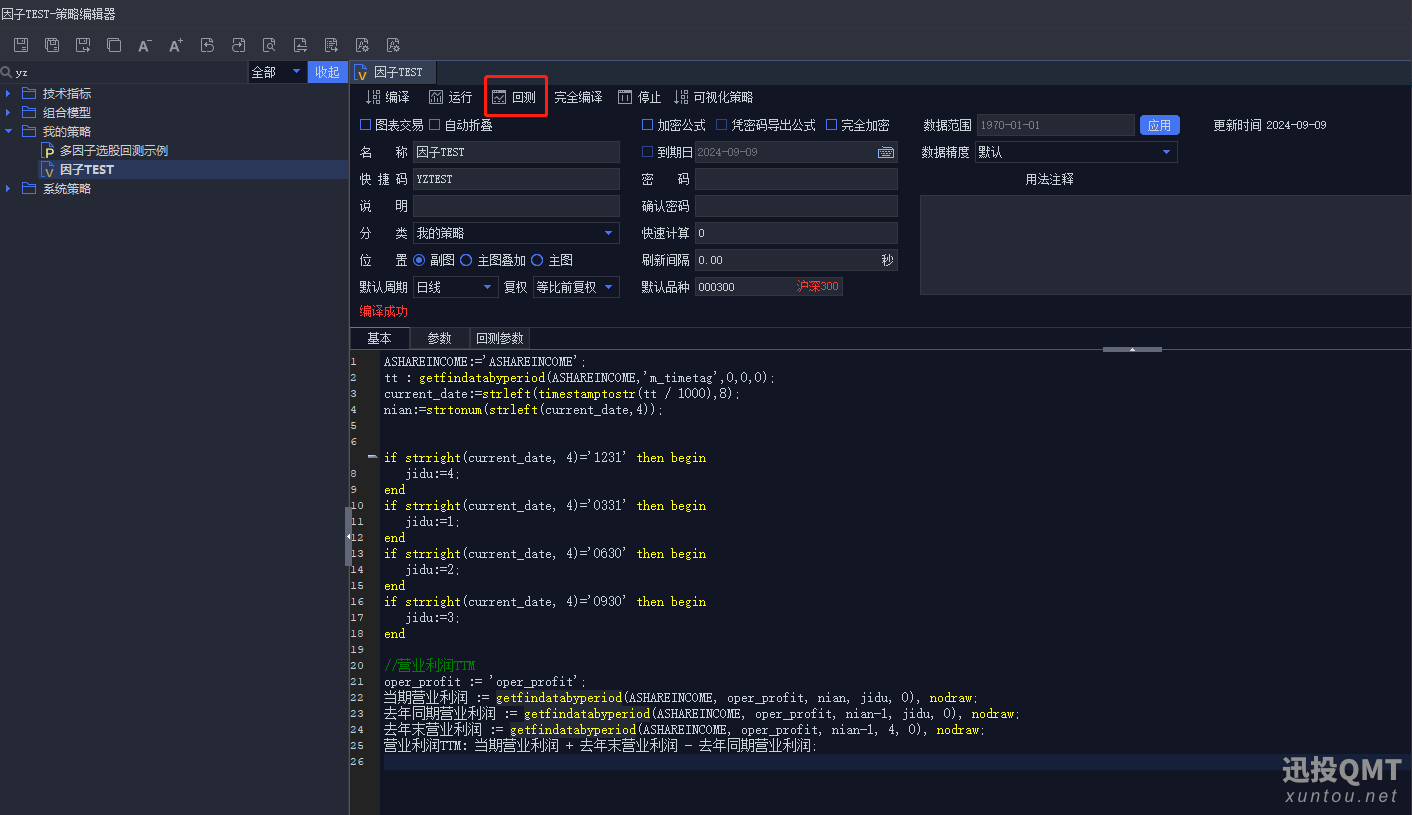
Task: Click the 编译 compile button
Action: pyautogui.click(x=387, y=97)
